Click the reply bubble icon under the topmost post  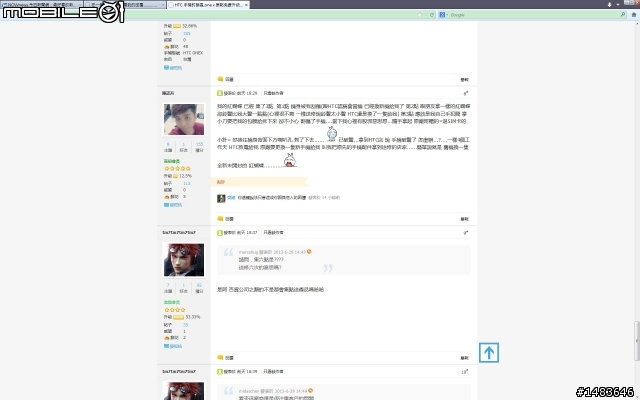pos(220,79)
